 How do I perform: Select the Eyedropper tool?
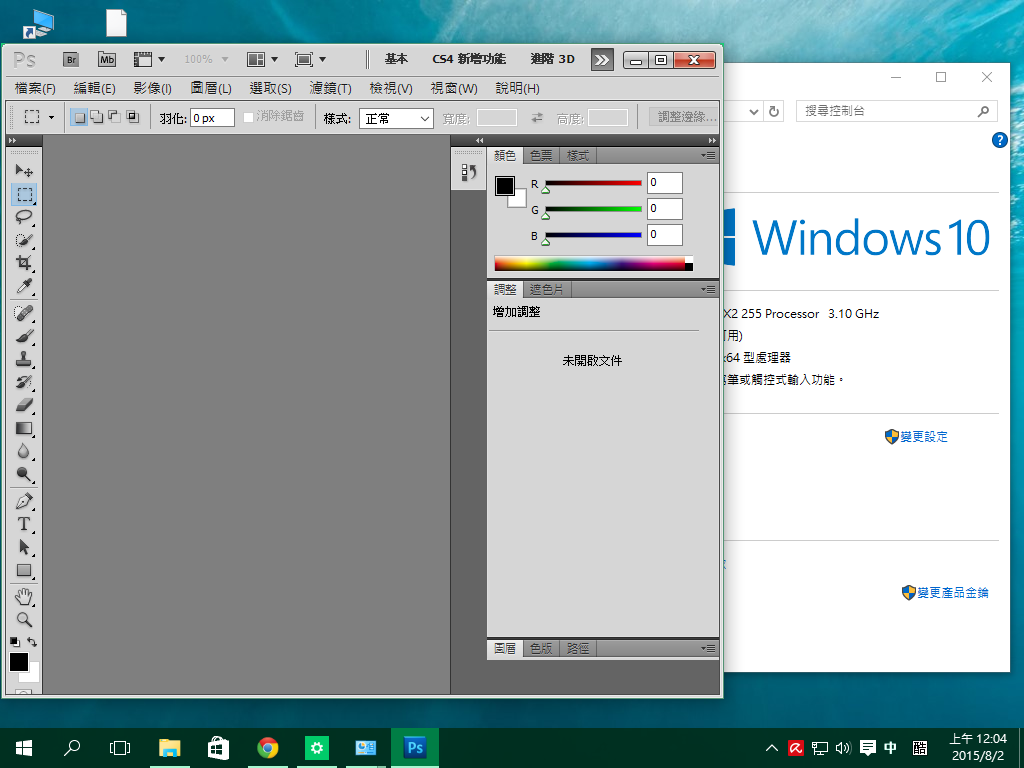click(24, 285)
